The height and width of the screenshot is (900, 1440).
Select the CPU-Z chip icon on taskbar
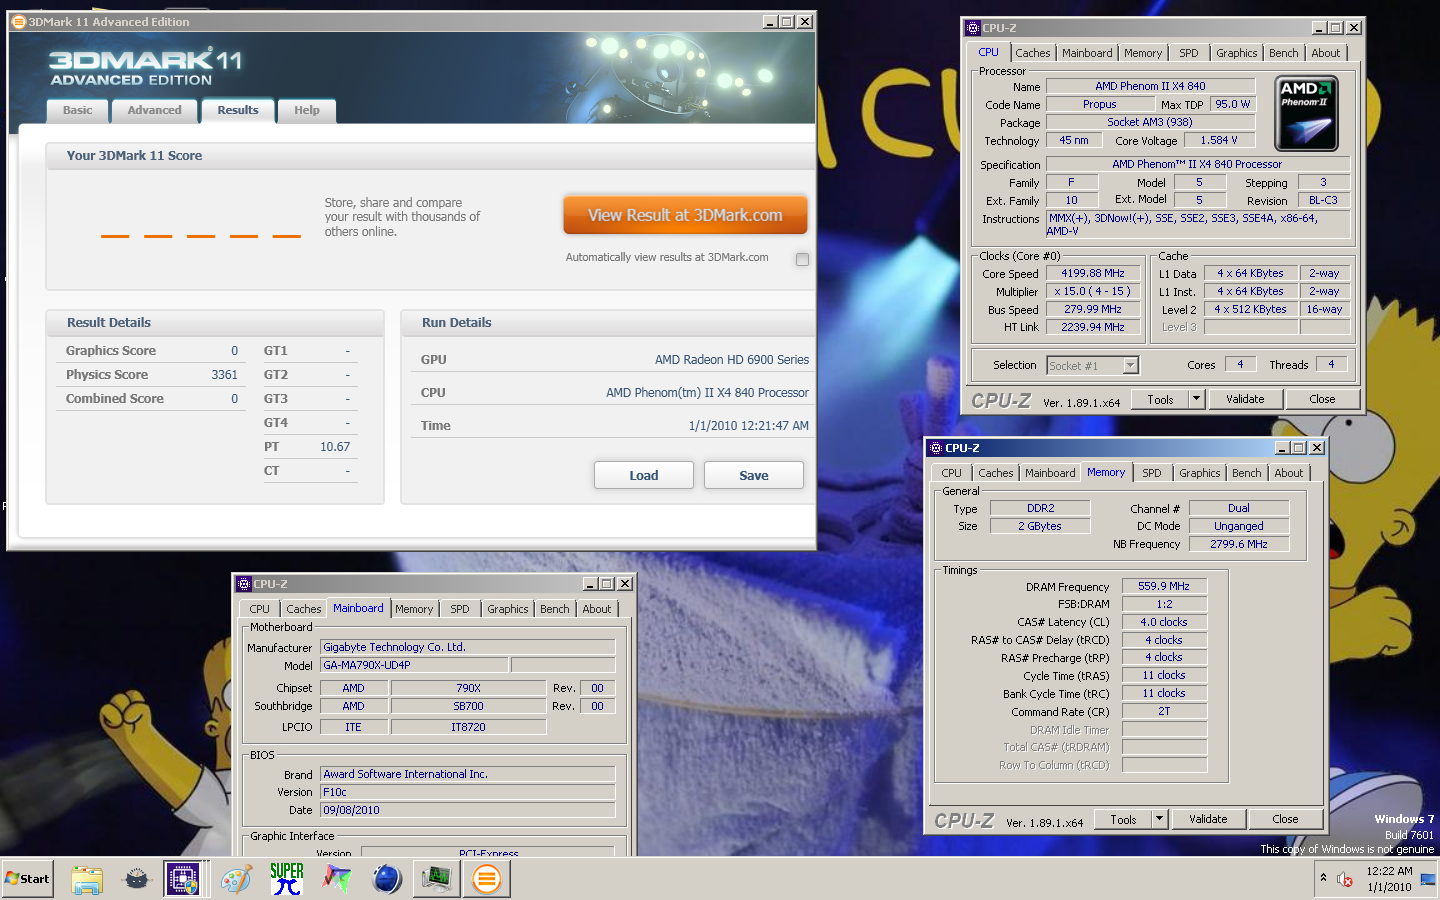(x=182, y=879)
